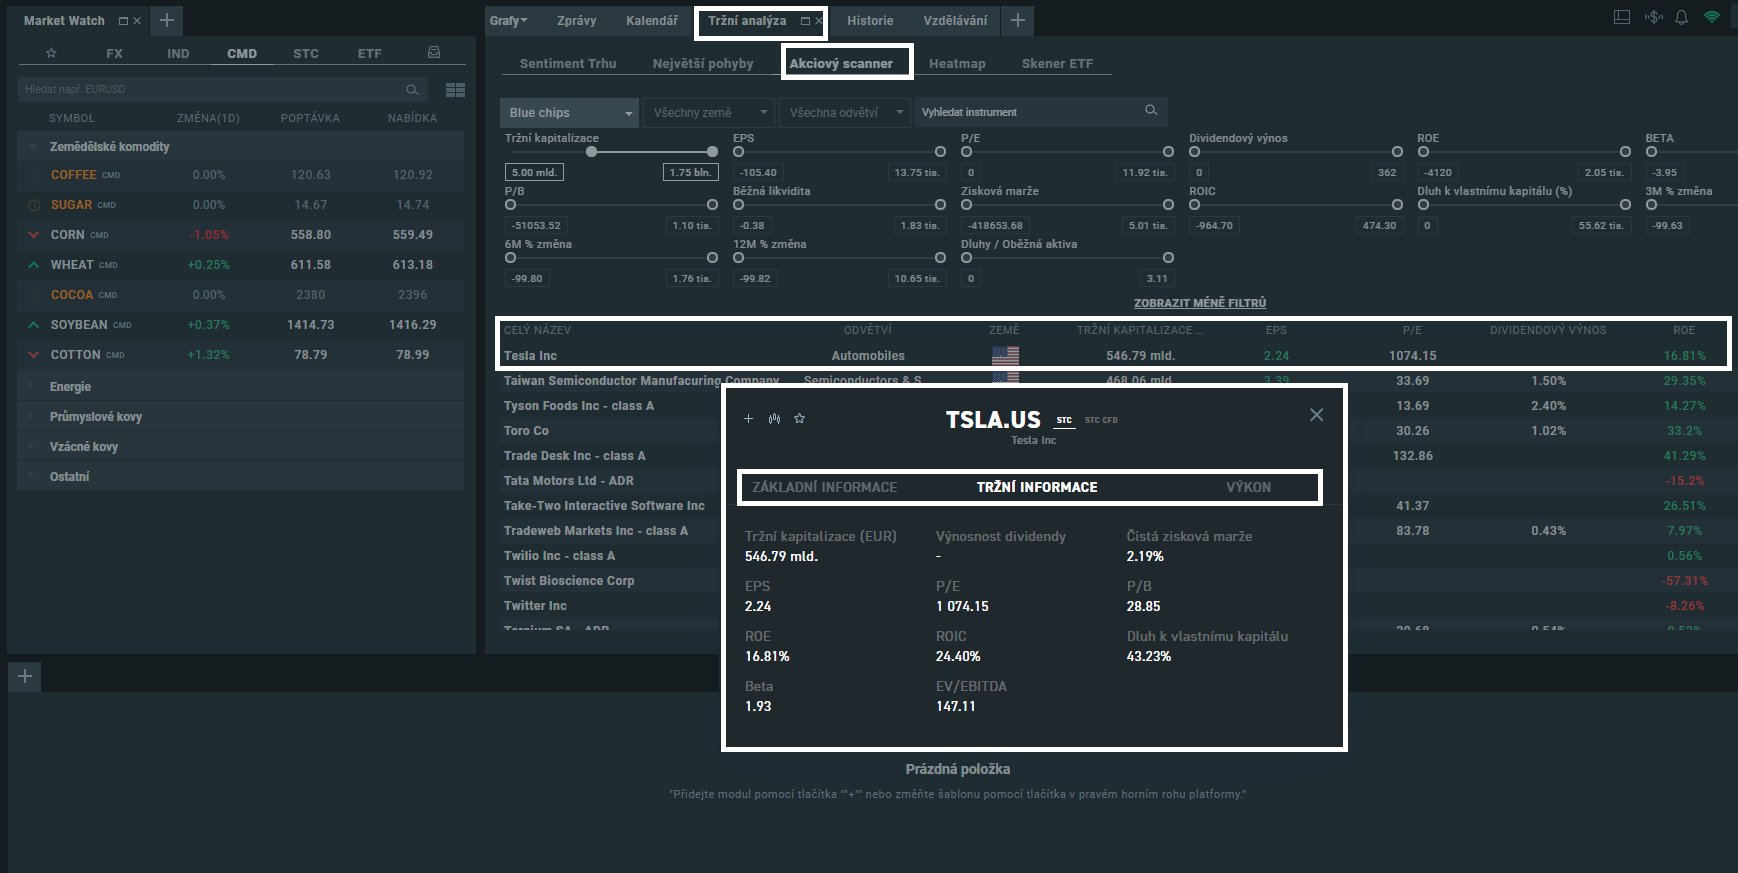Switch to the Kalendář tab
The width and height of the screenshot is (1738, 873).
(652, 20)
